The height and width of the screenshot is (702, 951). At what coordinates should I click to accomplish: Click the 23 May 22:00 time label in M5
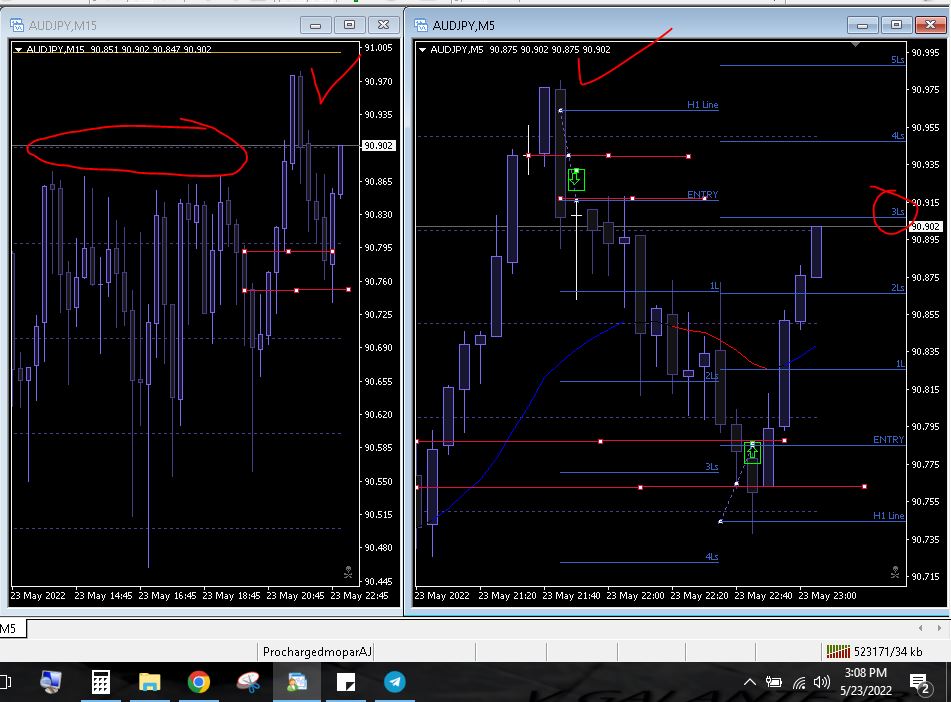tap(636, 595)
